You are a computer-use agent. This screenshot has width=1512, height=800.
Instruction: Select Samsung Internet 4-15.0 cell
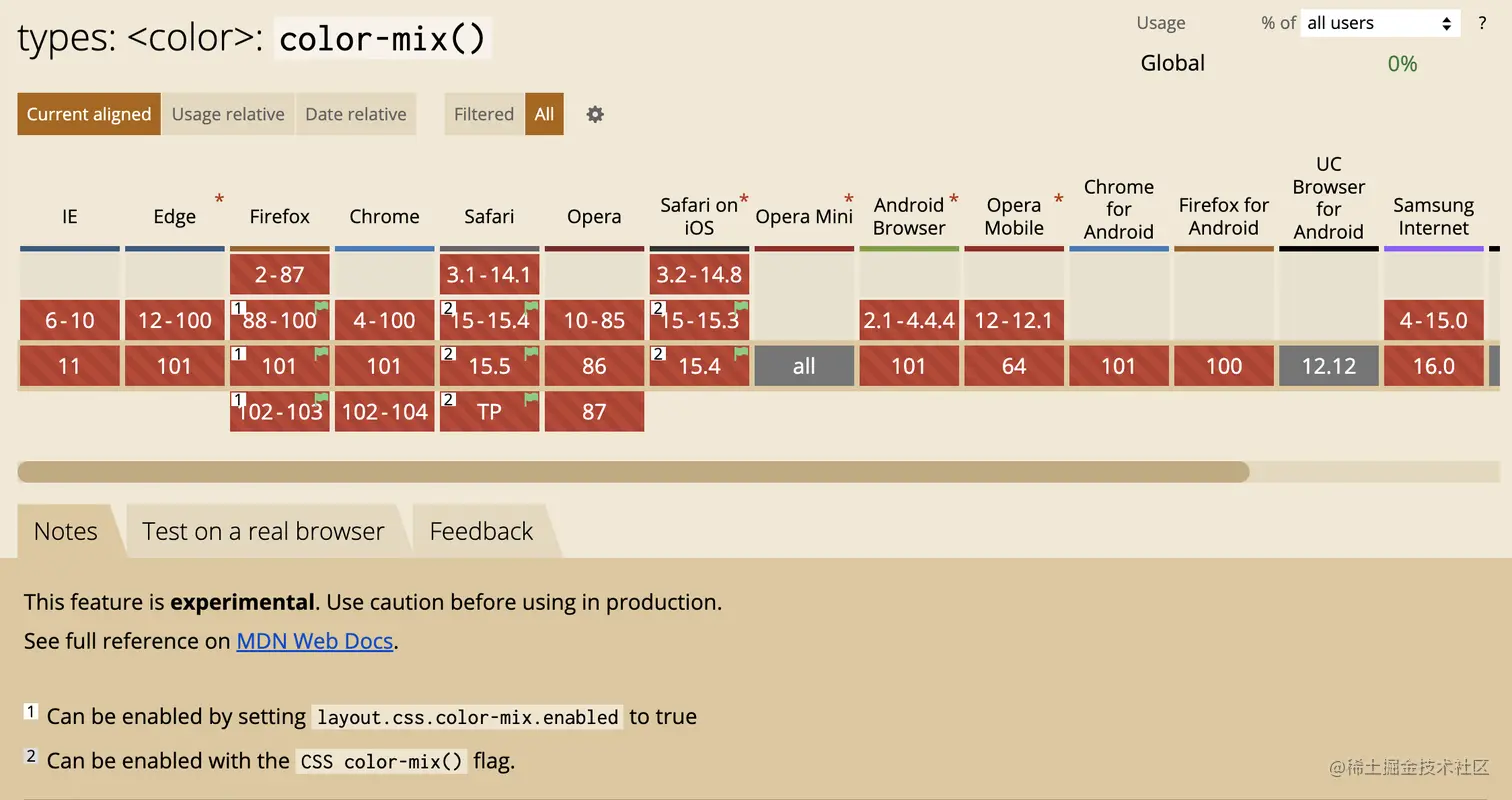point(1434,320)
